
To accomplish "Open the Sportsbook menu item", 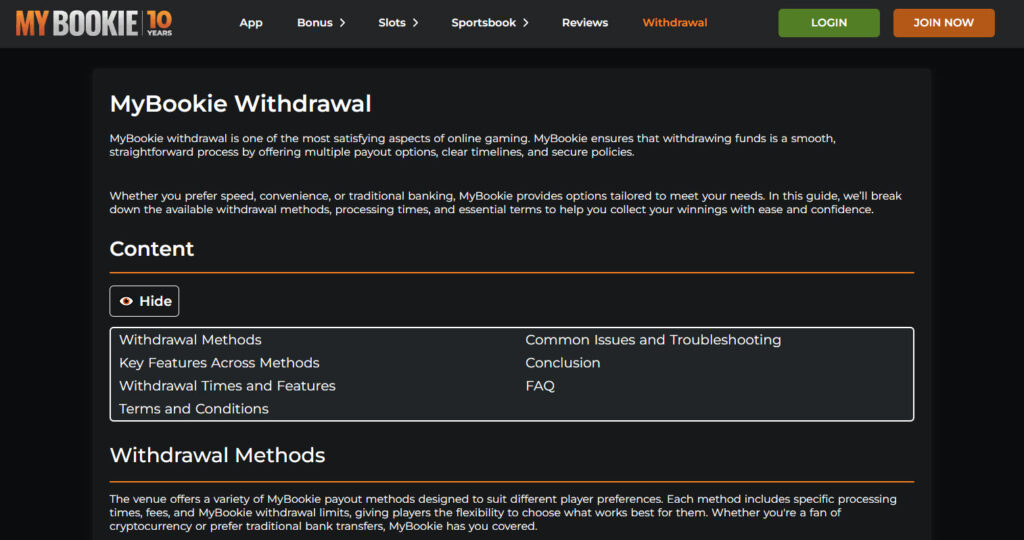I will click(x=483, y=23).
